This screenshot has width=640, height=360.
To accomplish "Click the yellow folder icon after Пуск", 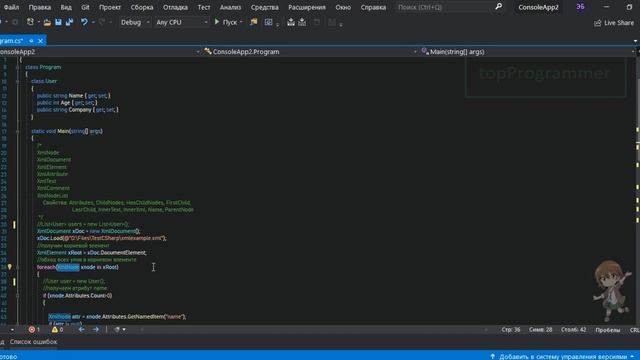I will pos(253,22).
